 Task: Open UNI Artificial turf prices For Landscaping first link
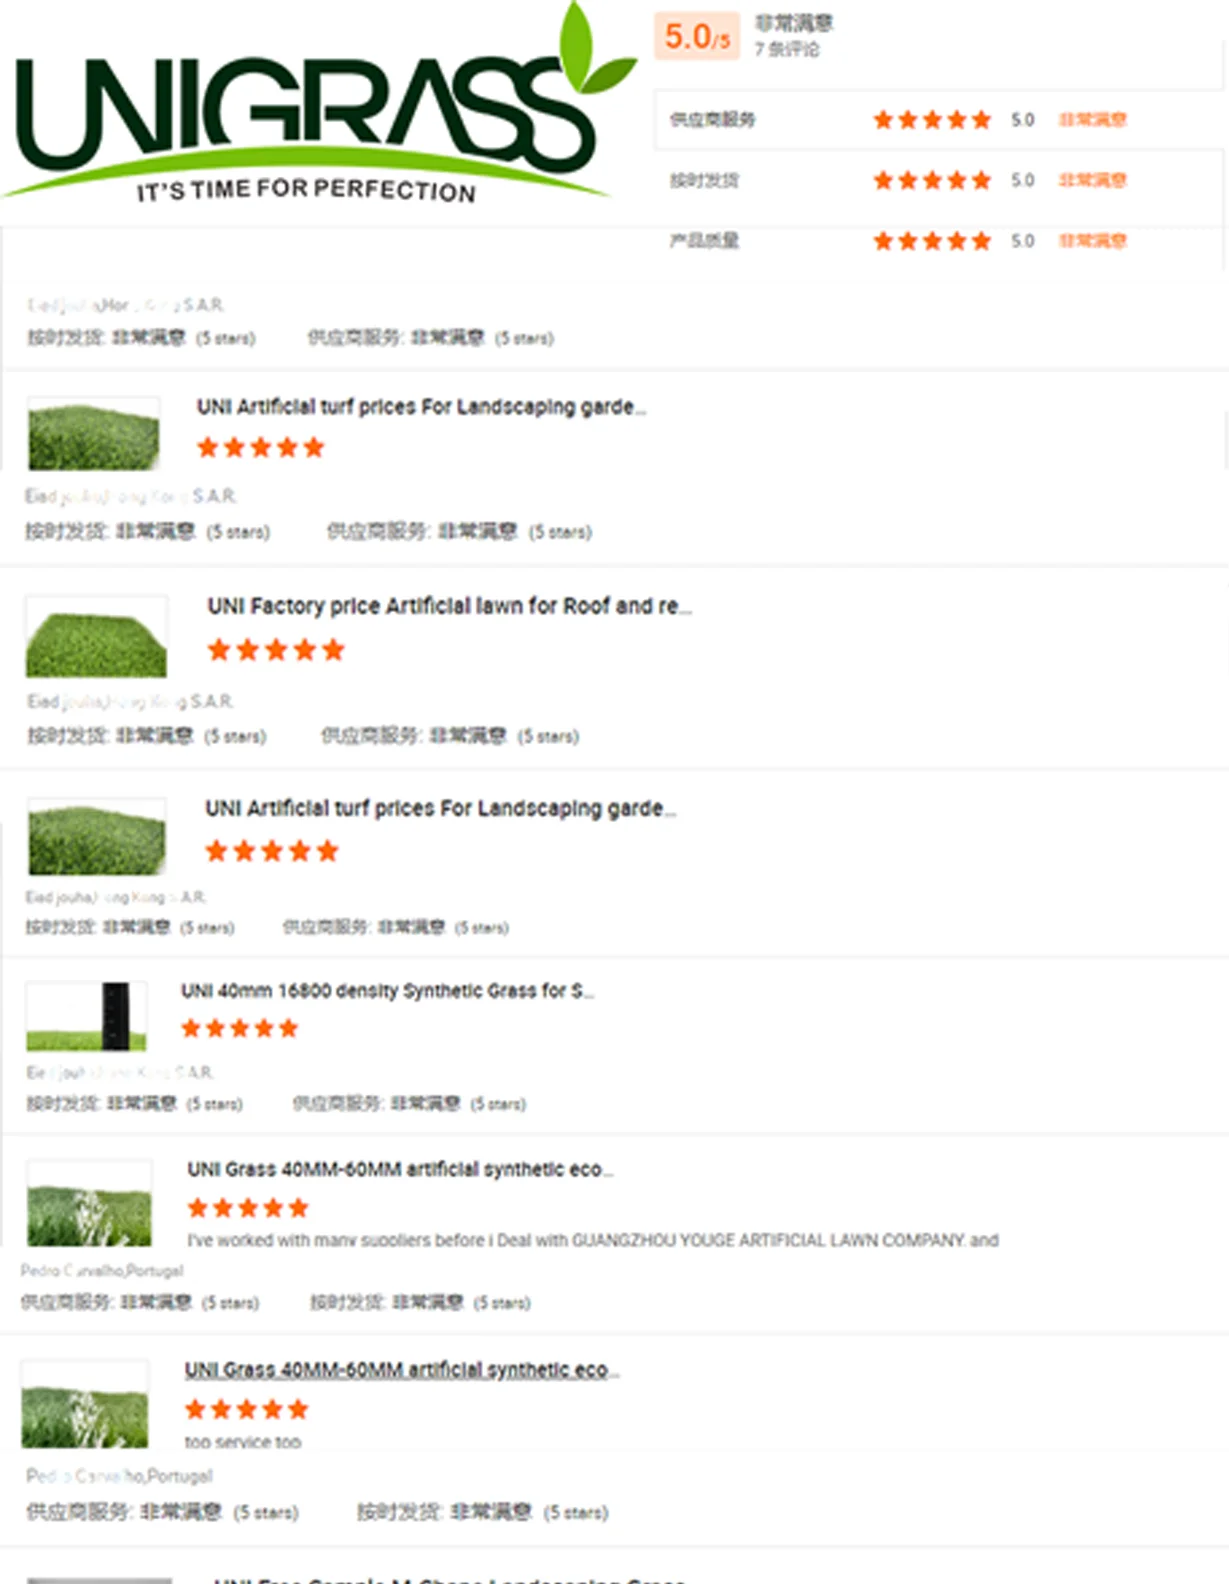[421, 407]
